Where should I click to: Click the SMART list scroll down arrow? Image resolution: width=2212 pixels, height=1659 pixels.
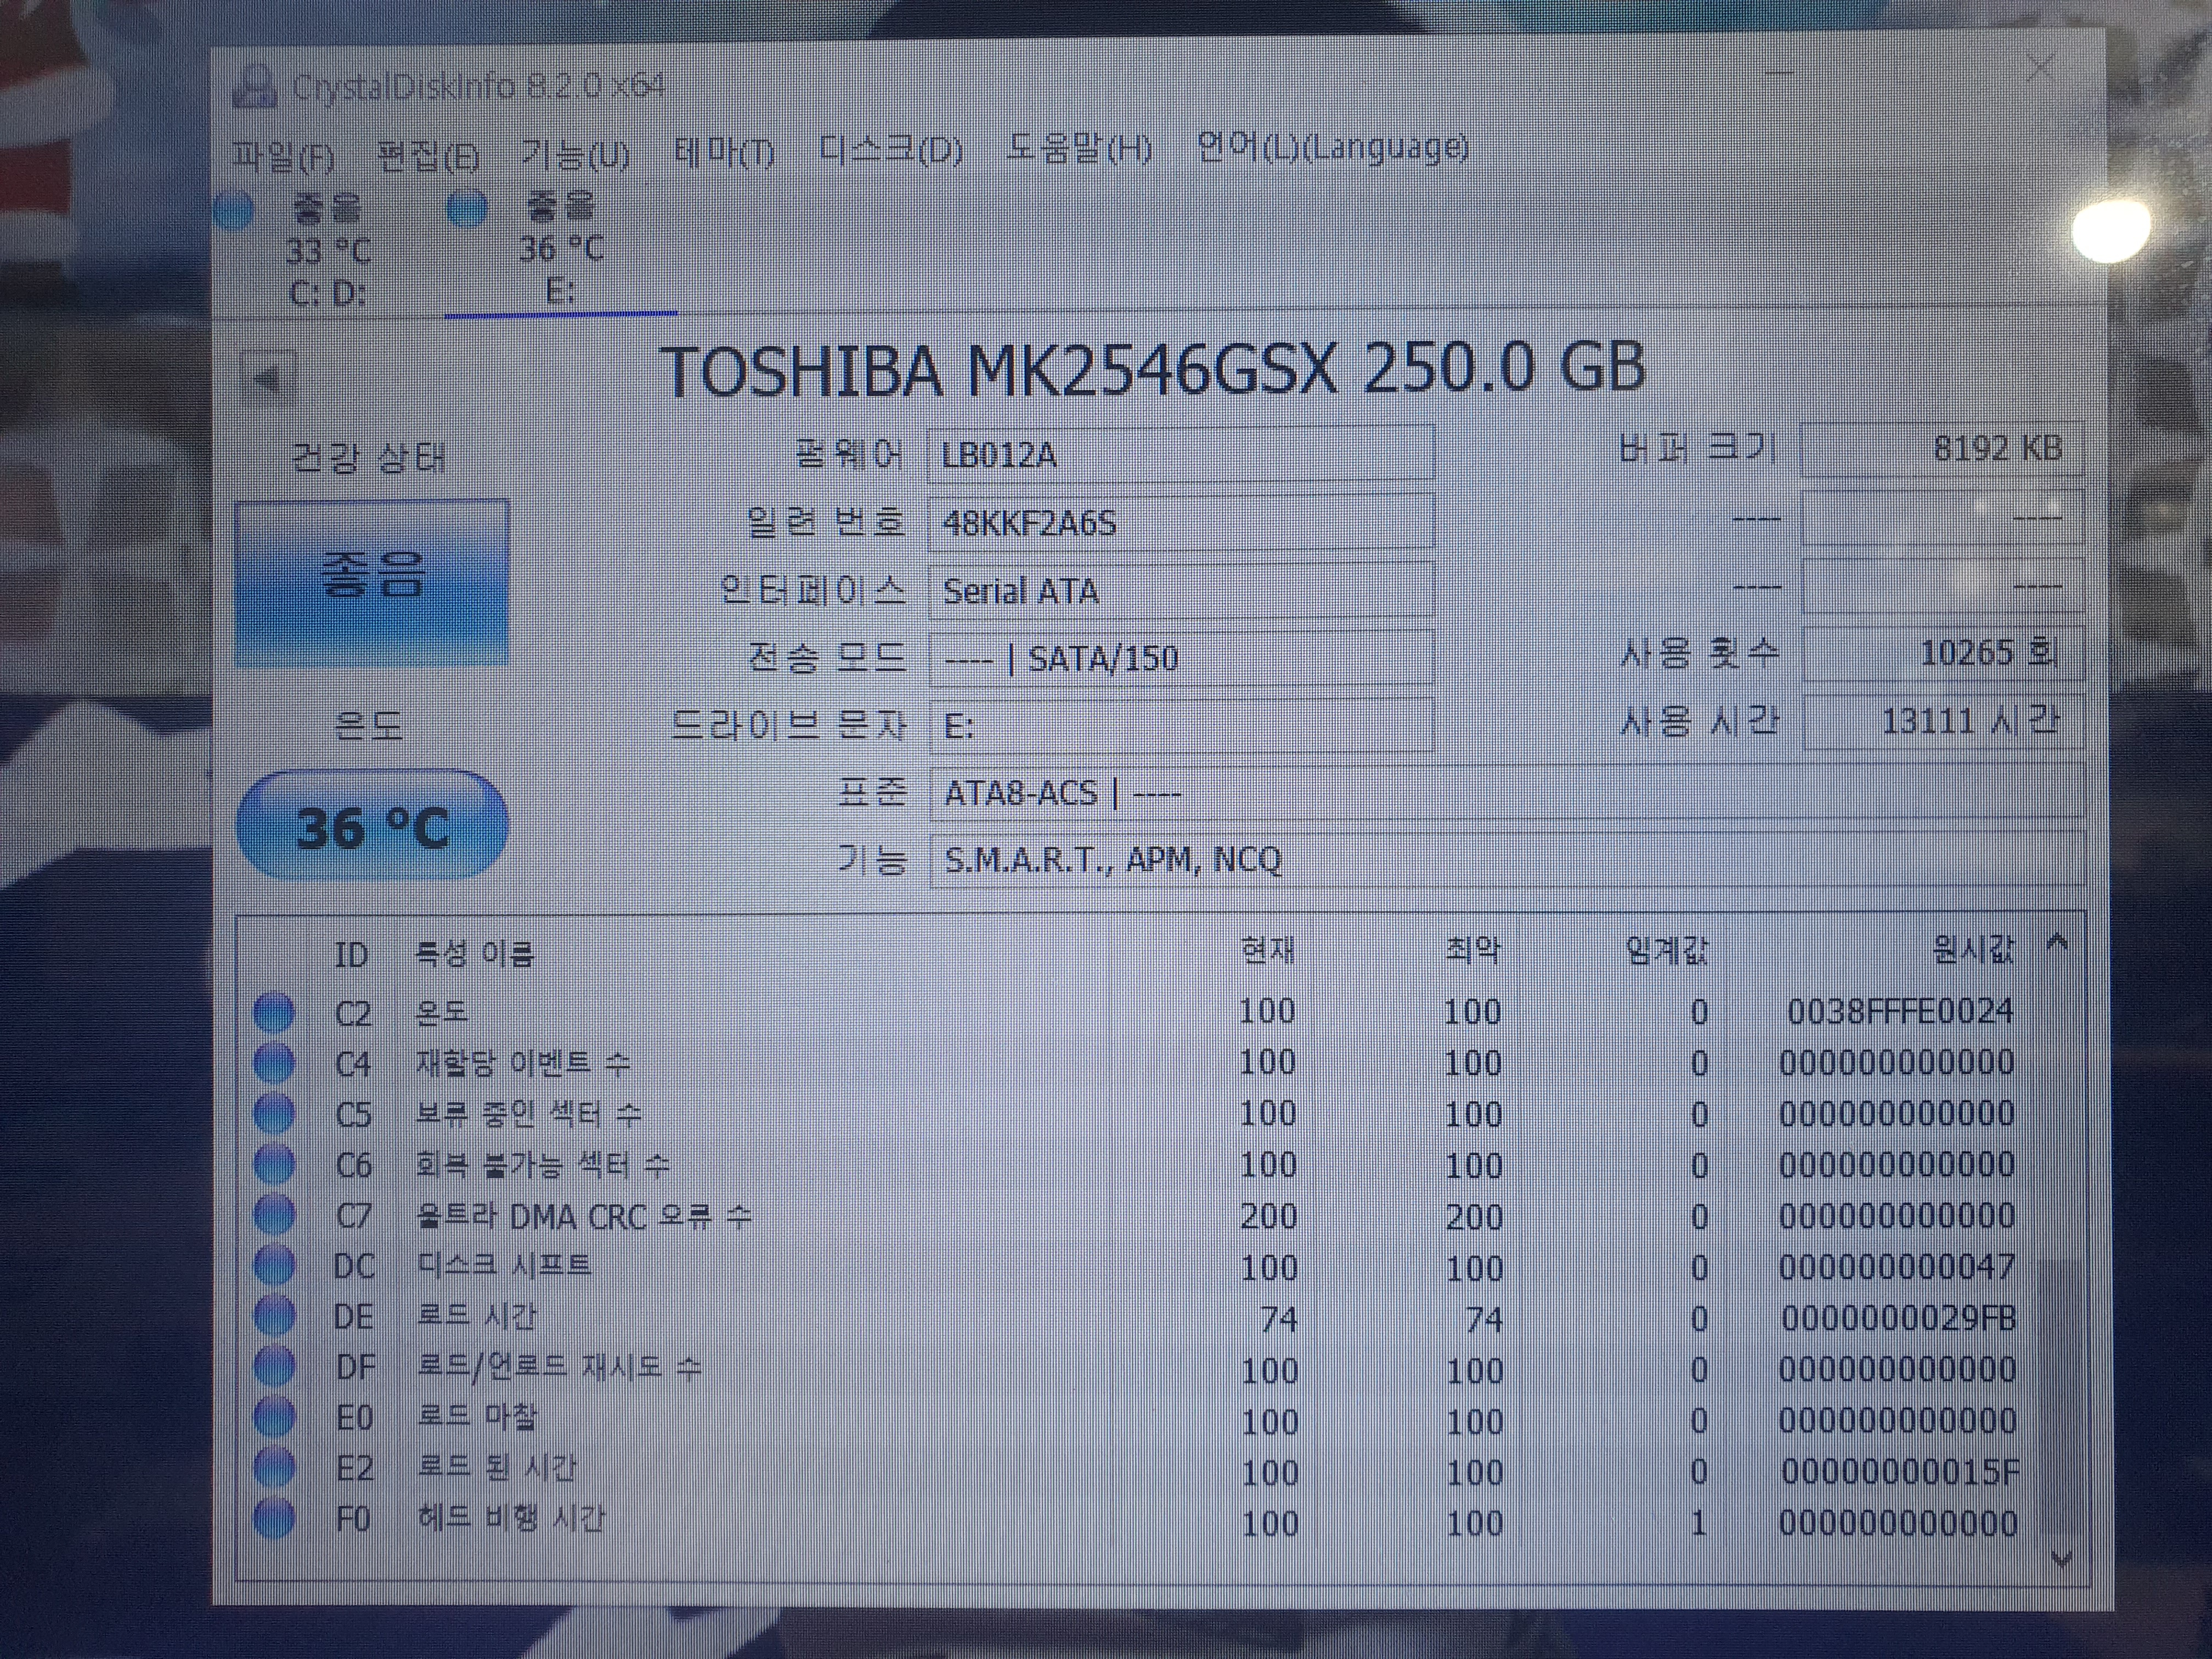click(x=2060, y=1559)
